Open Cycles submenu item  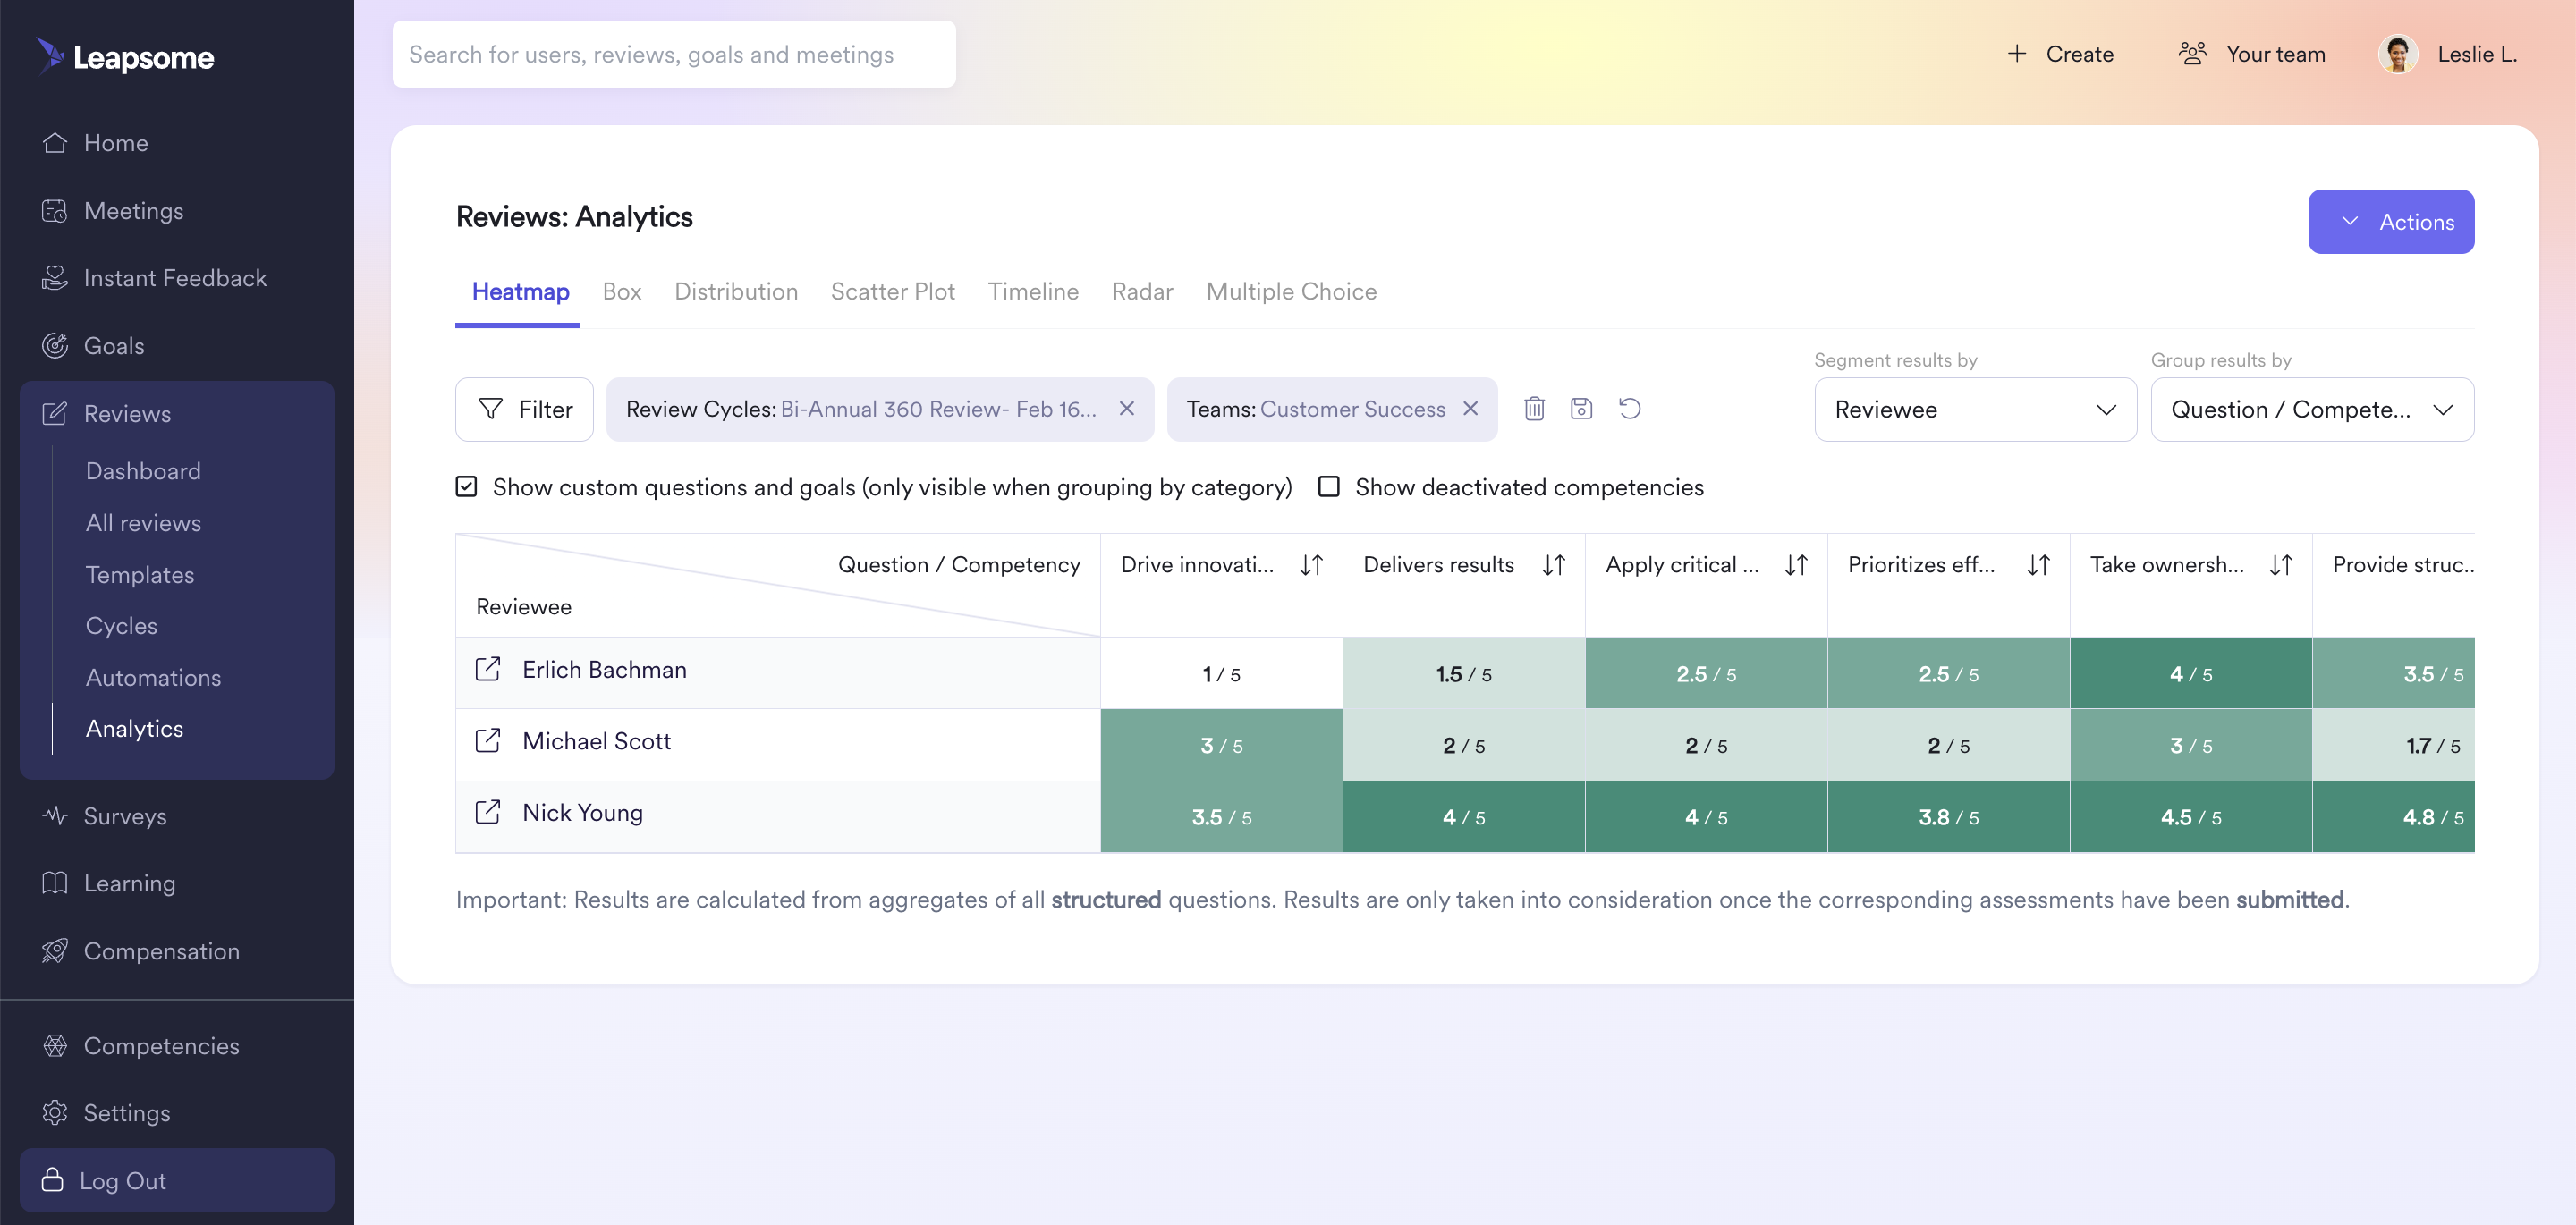point(121,626)
